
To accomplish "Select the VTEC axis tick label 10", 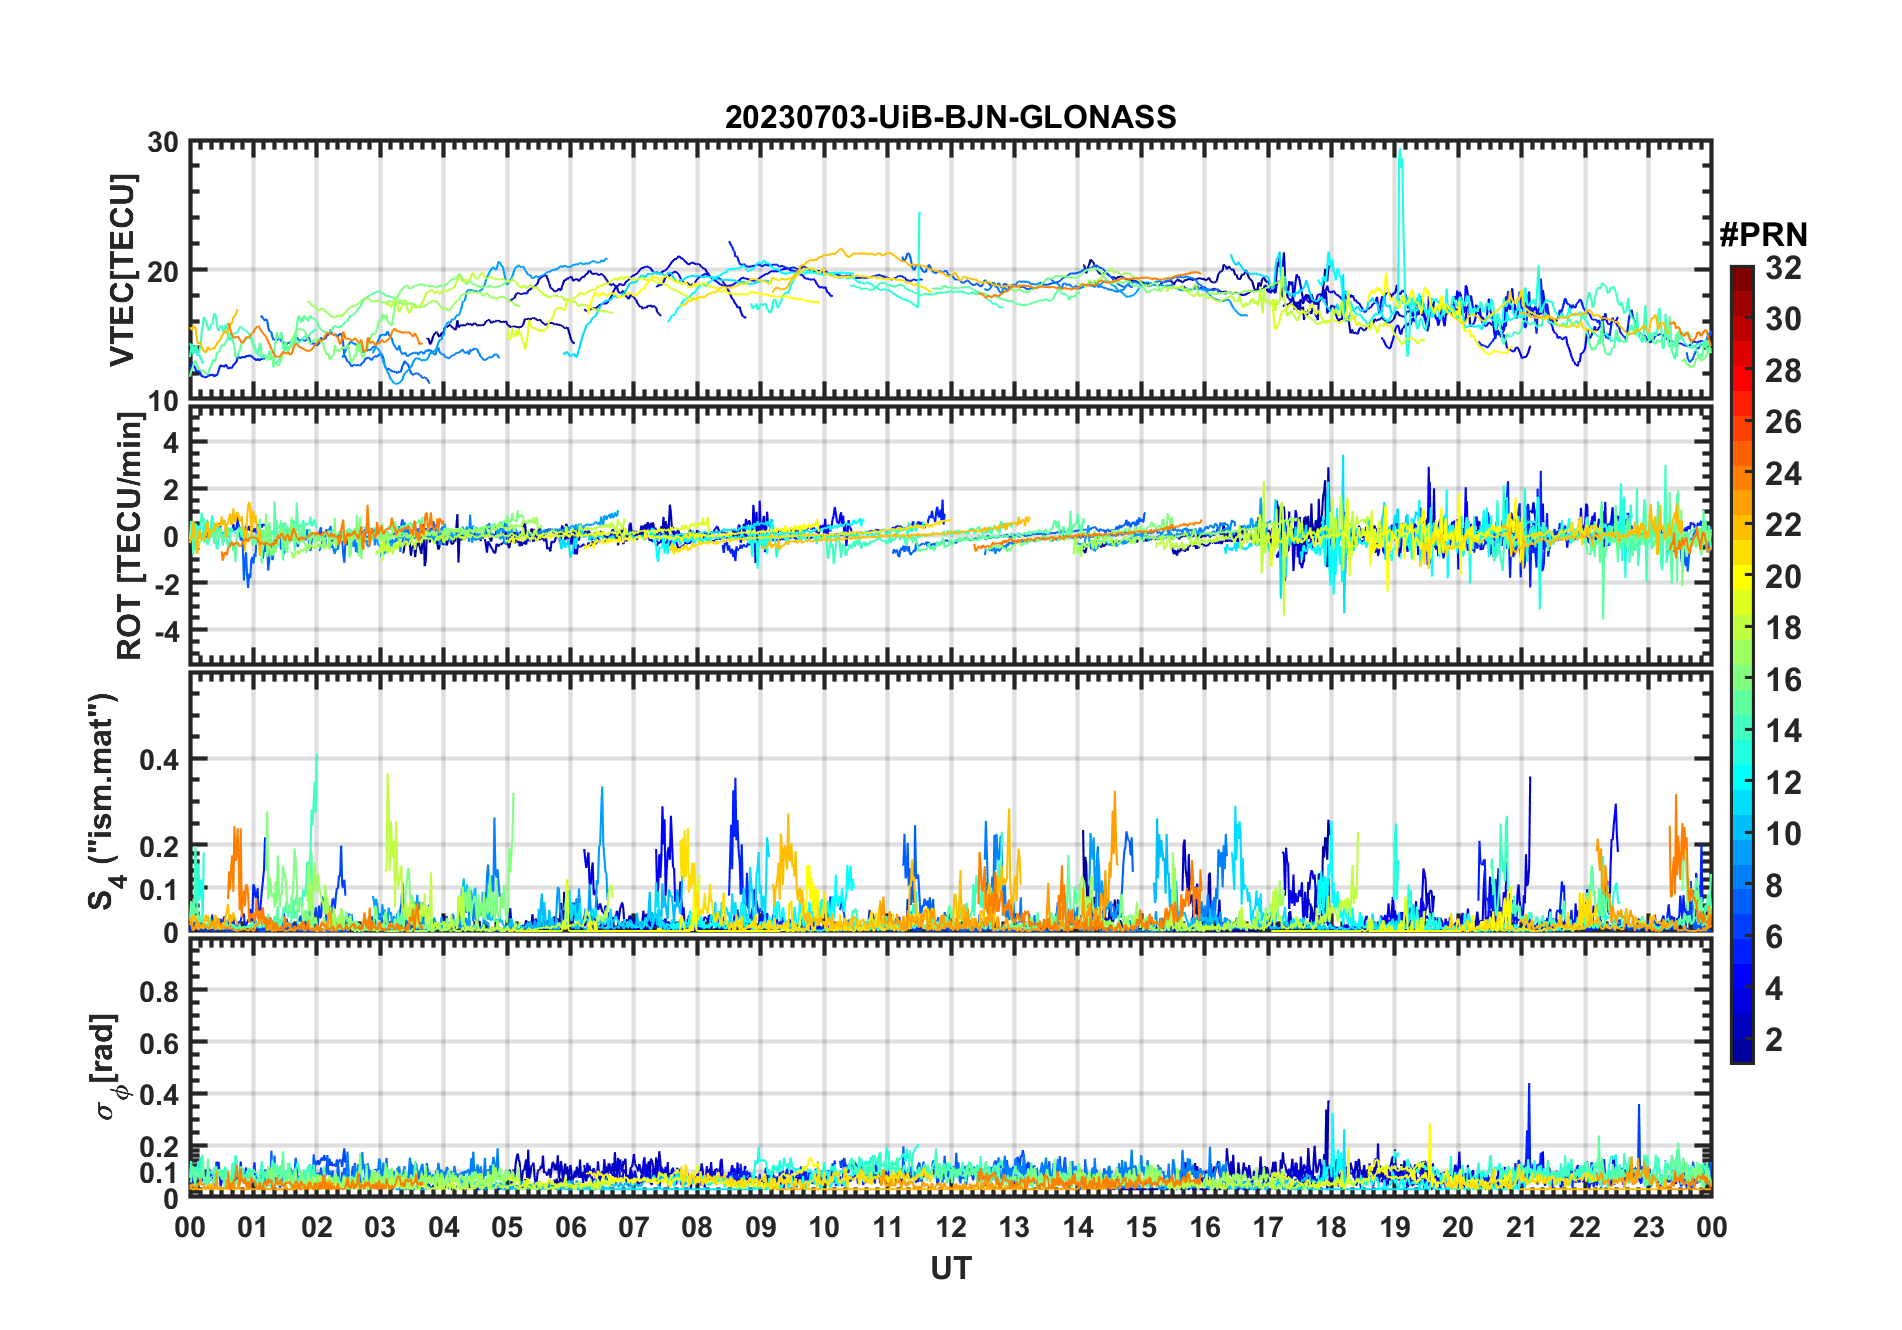I will (163, 400).
